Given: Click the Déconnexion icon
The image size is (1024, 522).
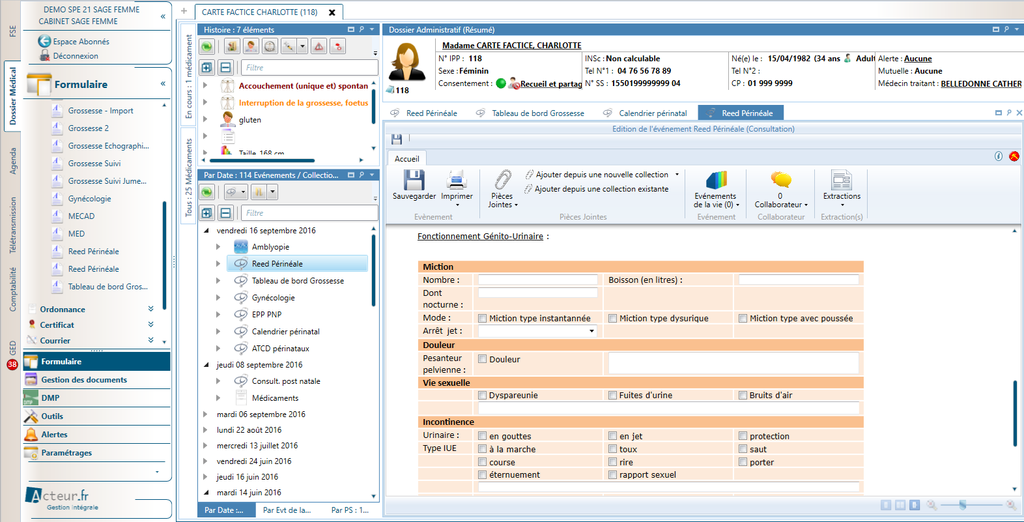Looking at the screenshot, I should pyautogui.click(x=44, y=56).
